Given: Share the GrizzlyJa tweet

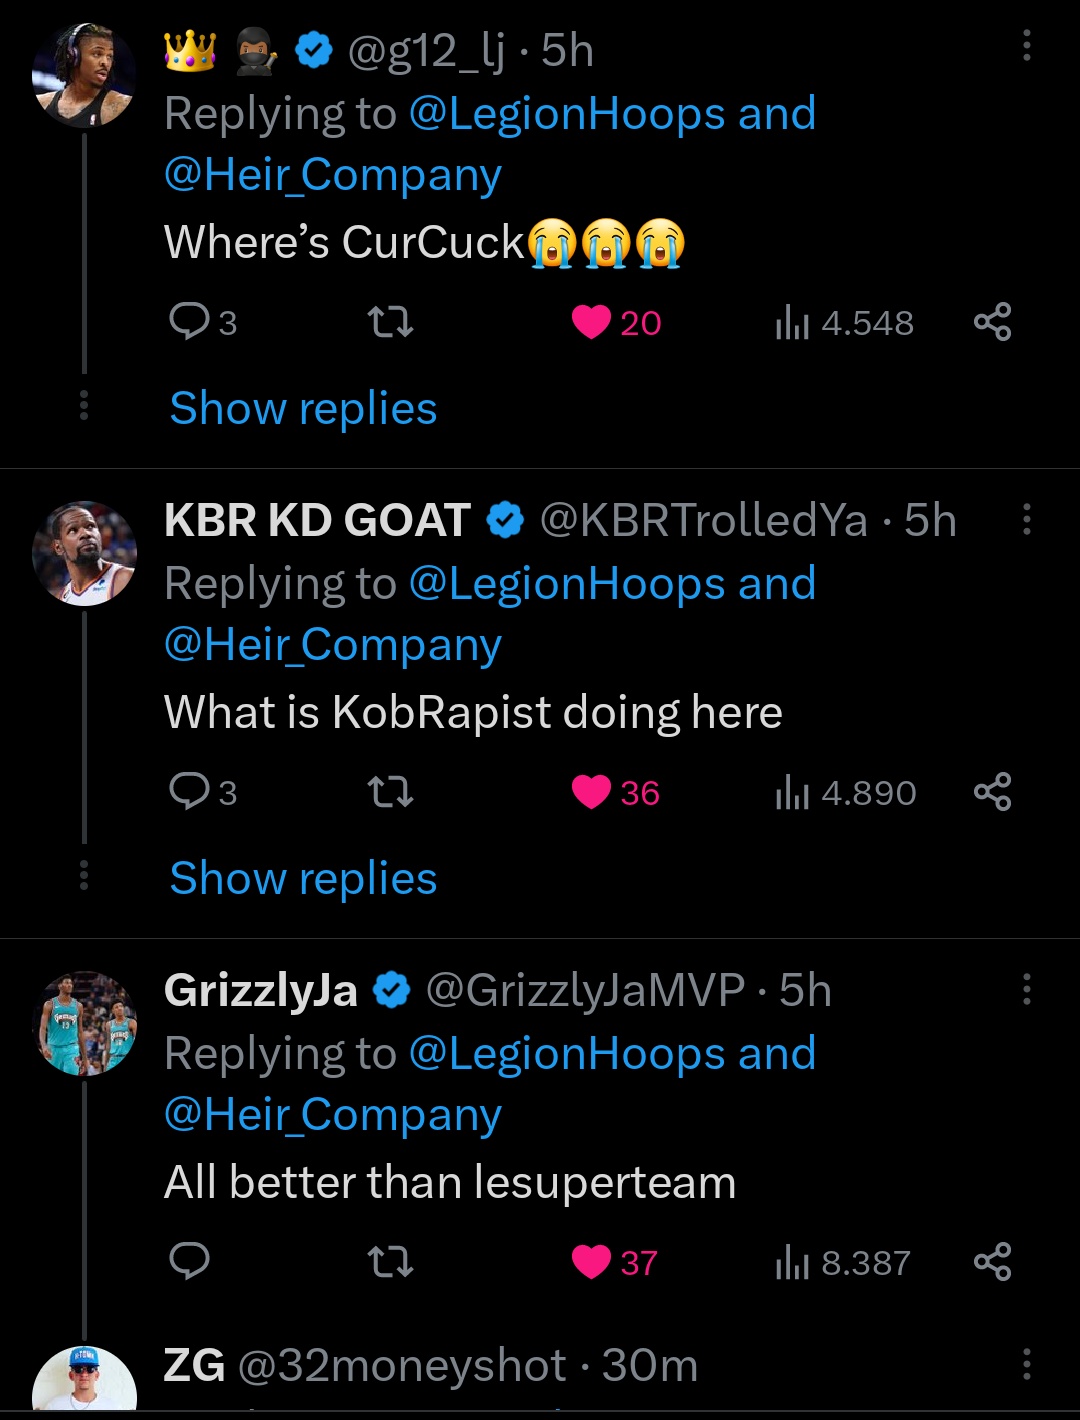Looking at the screenshot, I should point(992,1262).
